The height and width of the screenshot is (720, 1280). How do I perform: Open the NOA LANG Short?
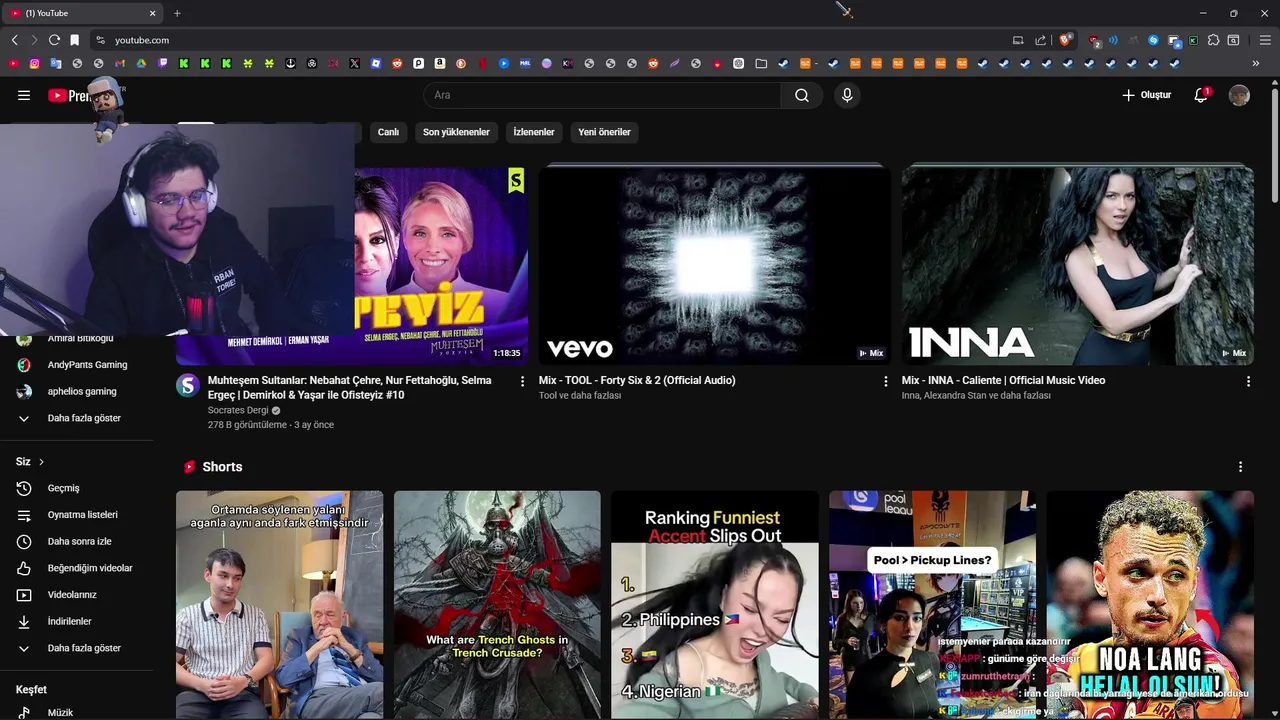coord(1150,605)
